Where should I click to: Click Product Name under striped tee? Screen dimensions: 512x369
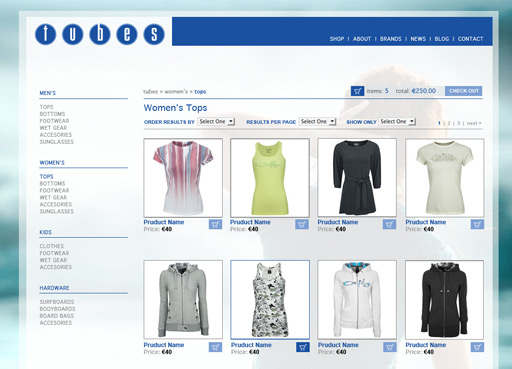coord(164,222)
